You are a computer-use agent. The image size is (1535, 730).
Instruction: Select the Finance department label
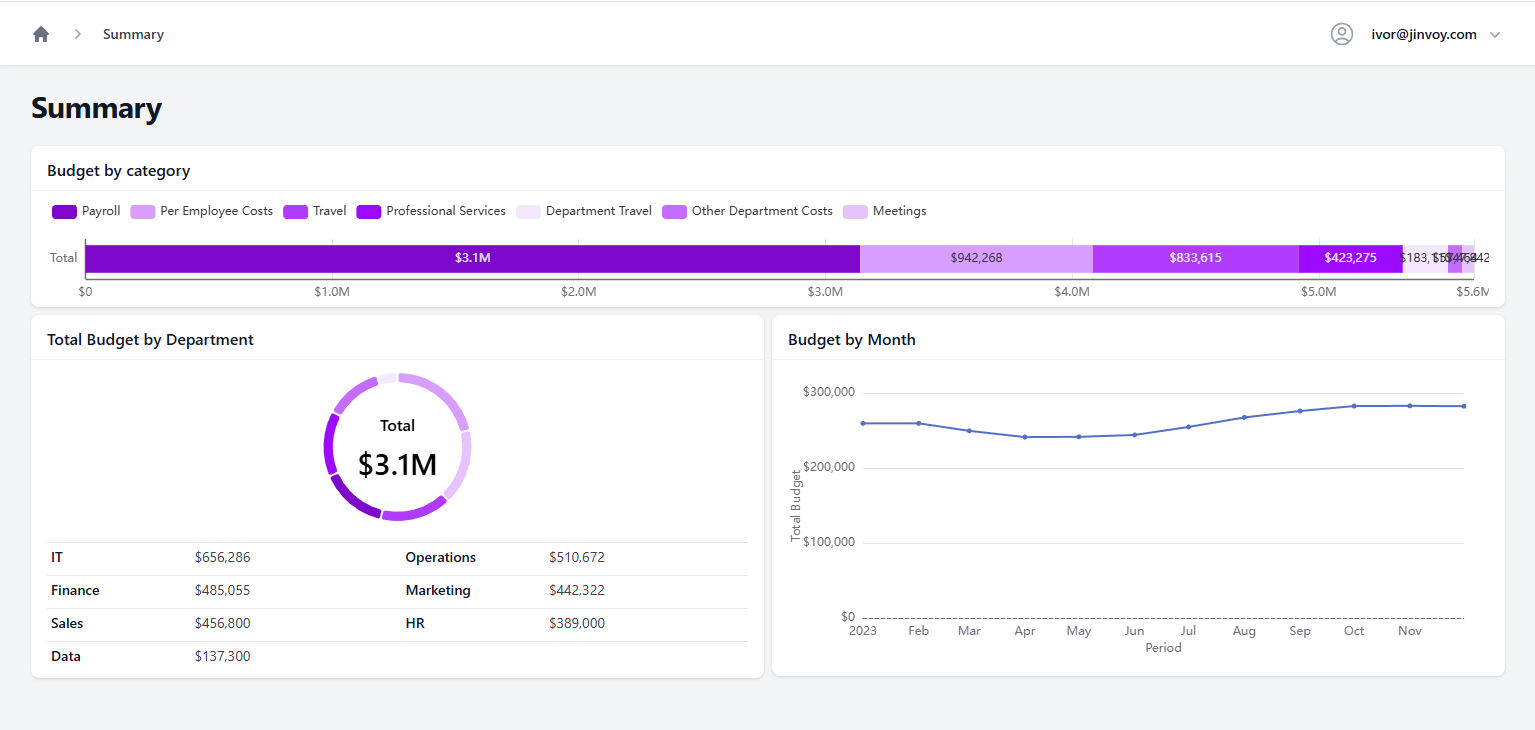75,590
